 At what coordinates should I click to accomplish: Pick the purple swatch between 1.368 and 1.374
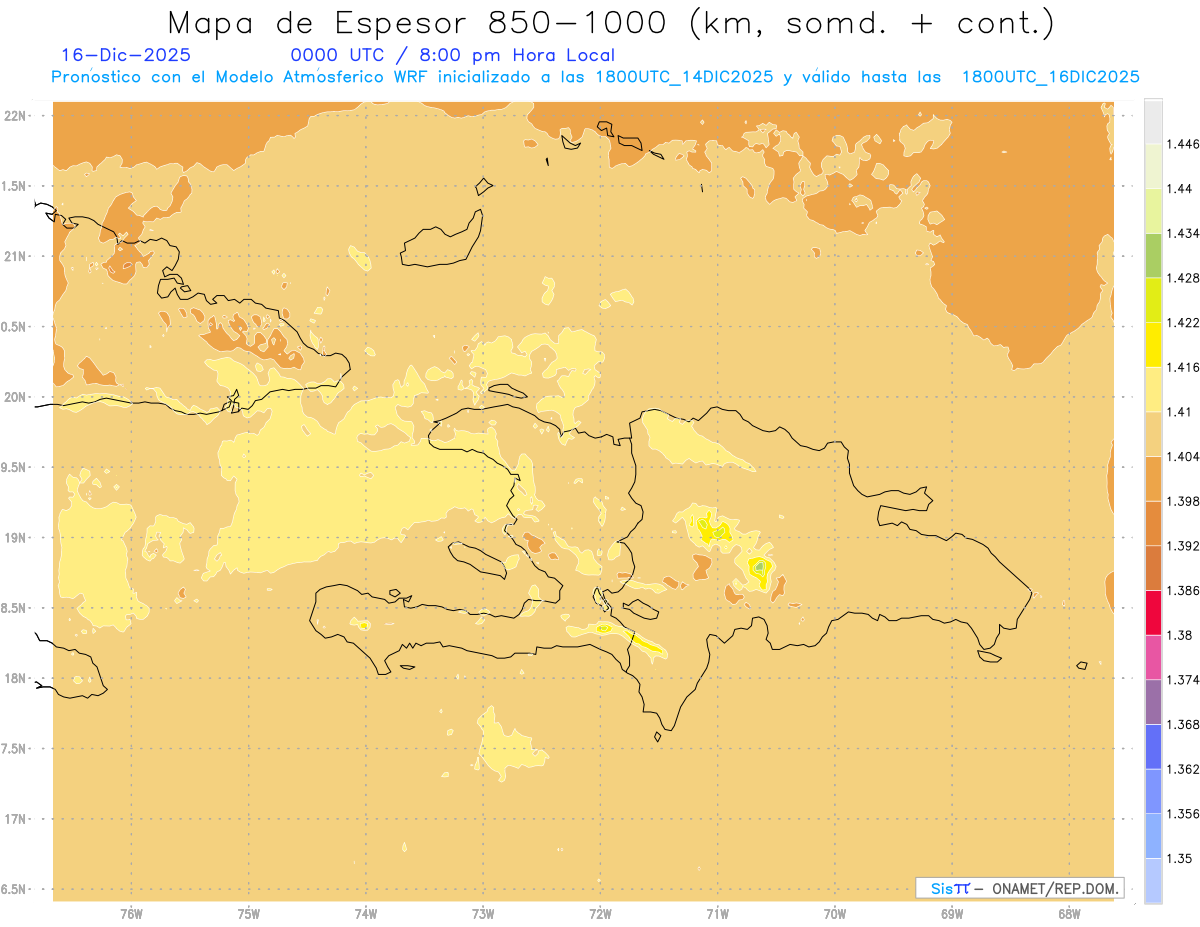[1153, 702]
